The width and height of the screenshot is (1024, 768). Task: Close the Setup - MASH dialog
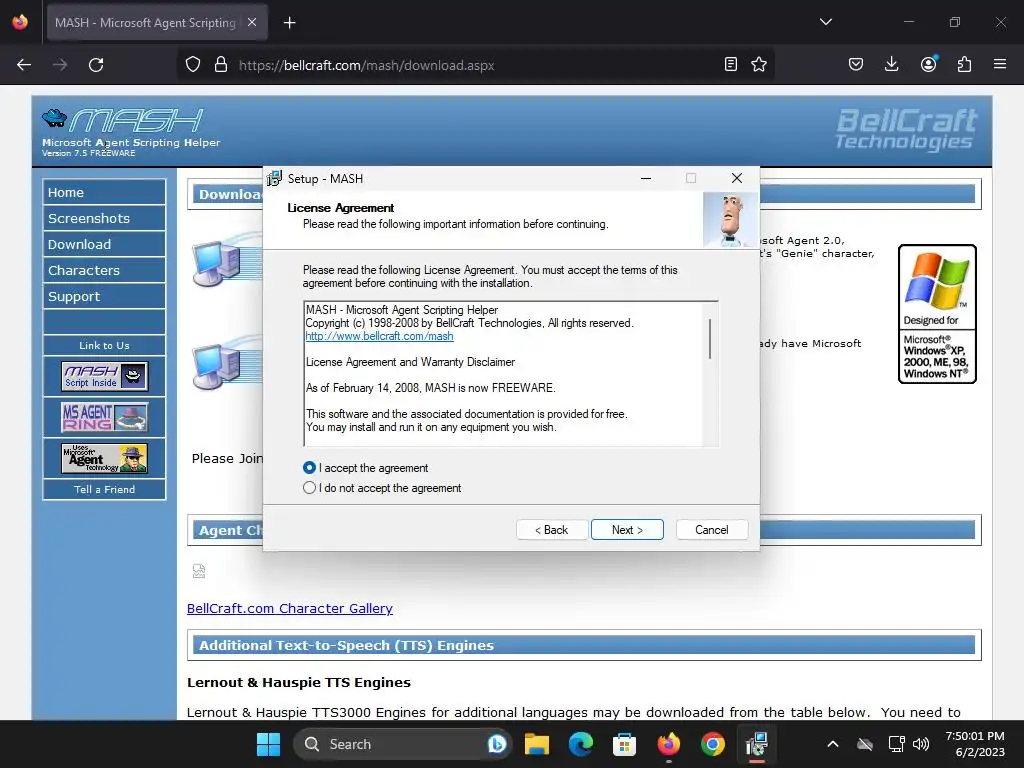737,178
